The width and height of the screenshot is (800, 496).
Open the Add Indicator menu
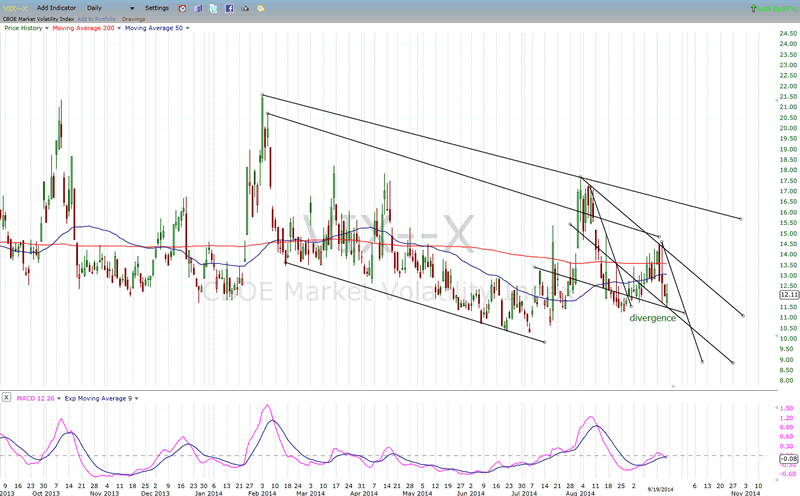[x=56, y=8]
